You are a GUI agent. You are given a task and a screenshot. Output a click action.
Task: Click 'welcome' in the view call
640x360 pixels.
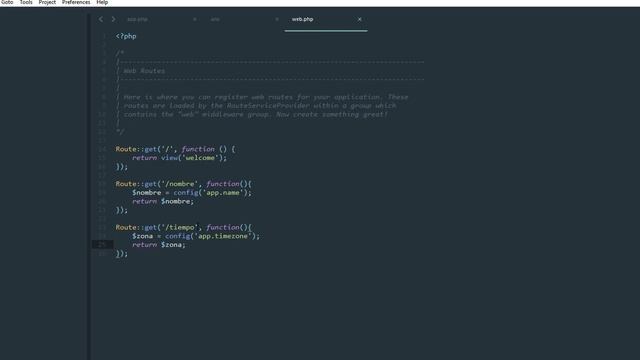click(200, 158)
